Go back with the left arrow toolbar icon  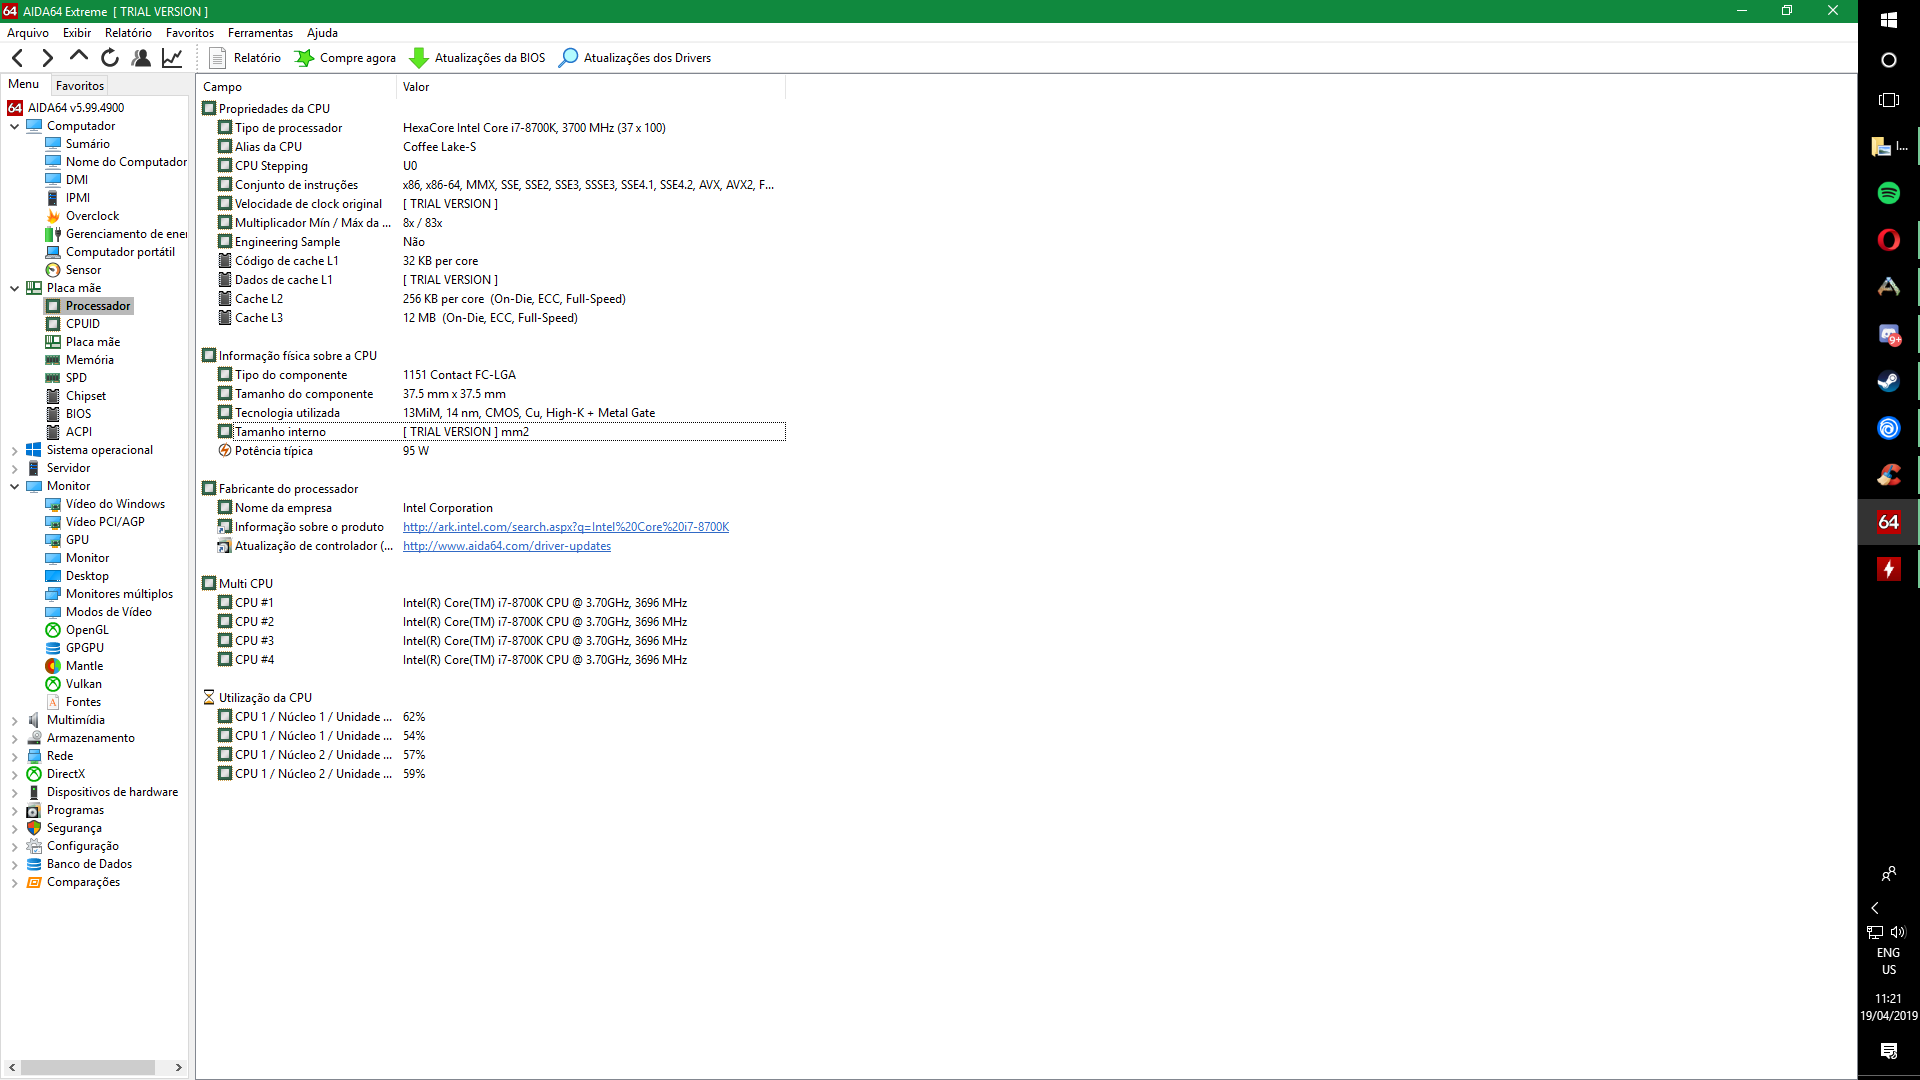17,58
